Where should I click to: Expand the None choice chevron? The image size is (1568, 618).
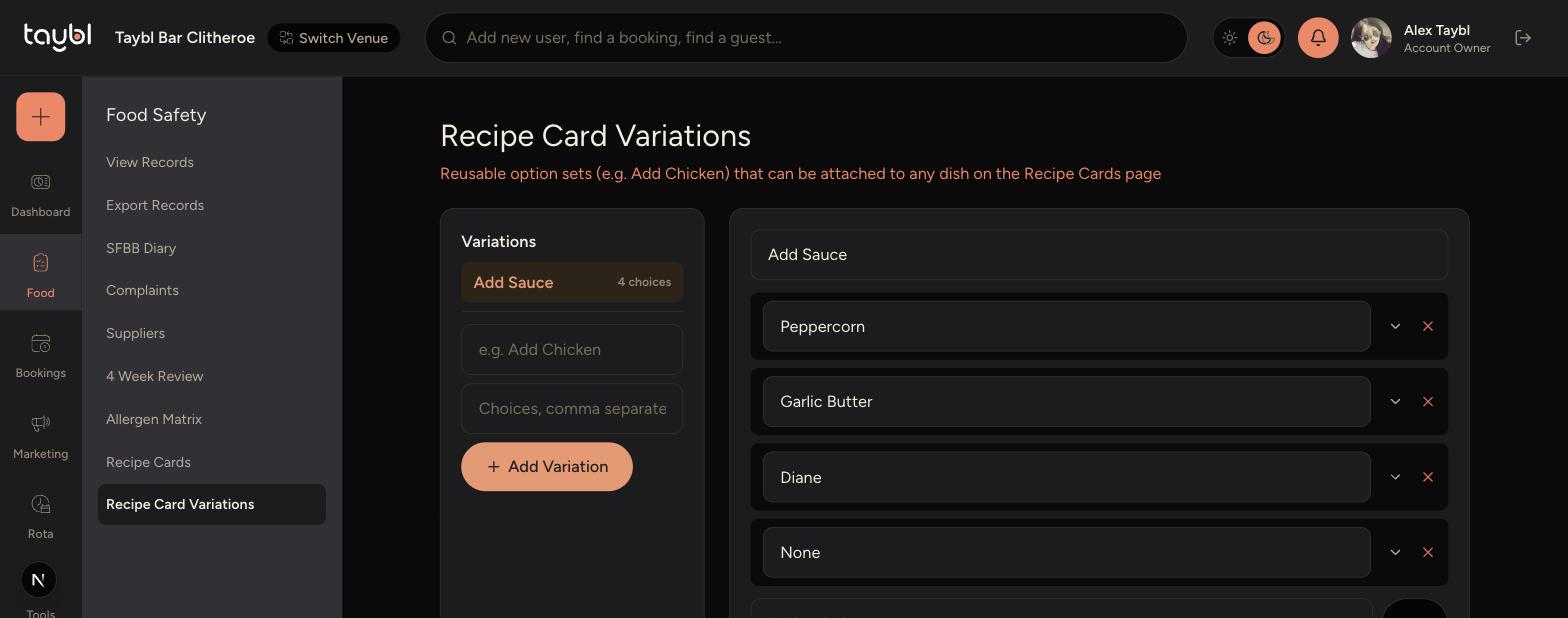[1395, 552]
